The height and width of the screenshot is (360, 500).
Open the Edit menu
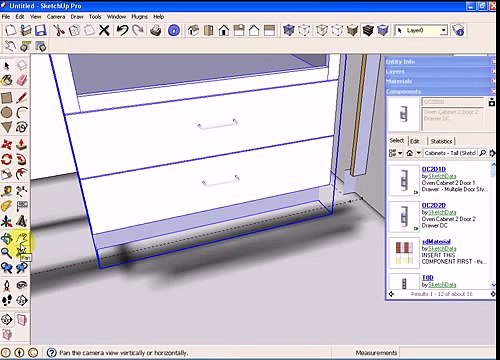click(20, 17)
